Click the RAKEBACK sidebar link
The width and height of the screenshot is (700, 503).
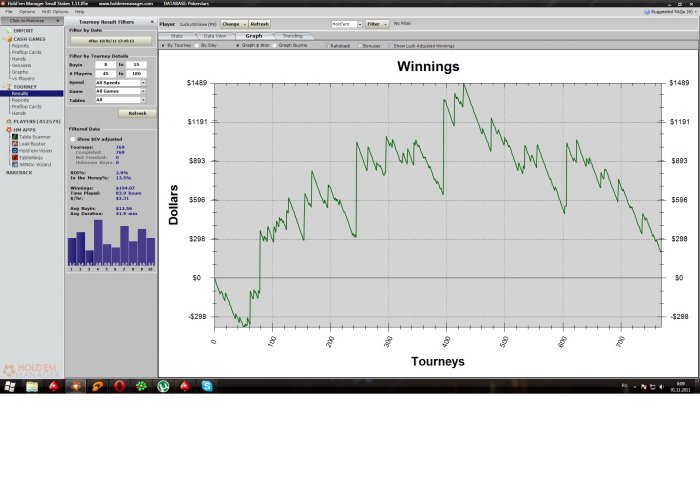(x=19, y=173)
